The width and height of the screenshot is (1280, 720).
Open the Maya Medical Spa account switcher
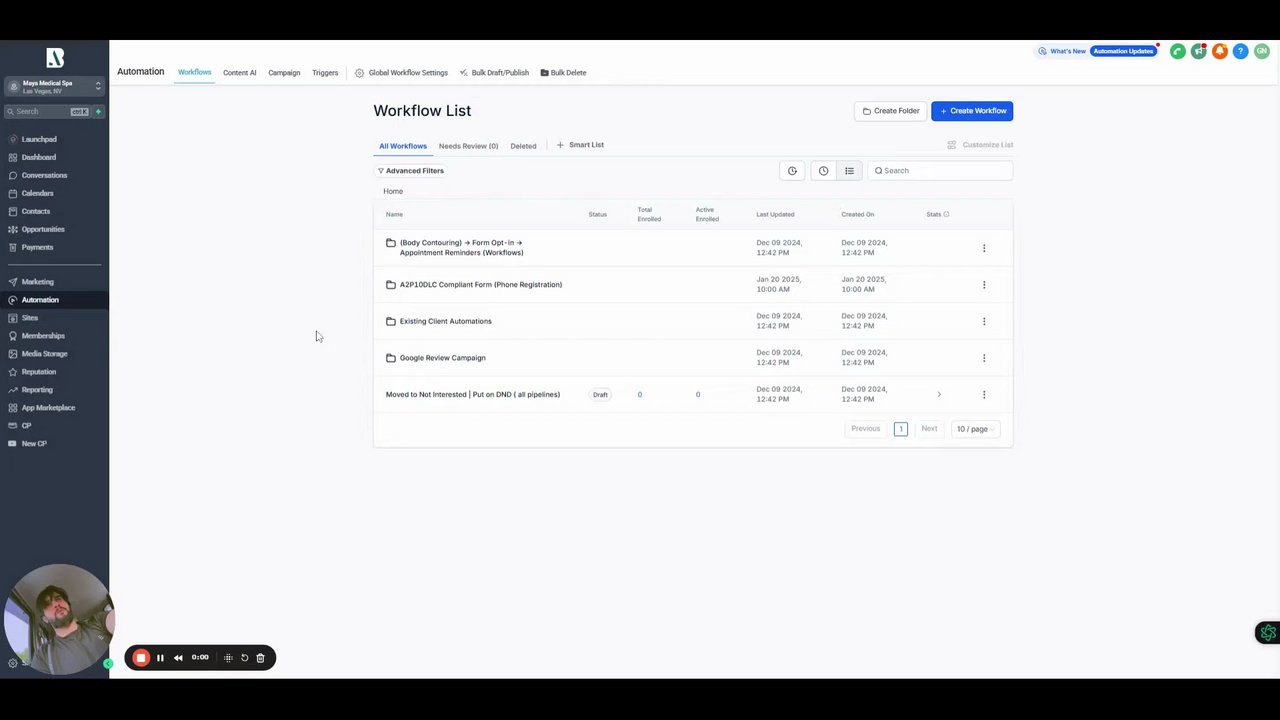[54, 87]
